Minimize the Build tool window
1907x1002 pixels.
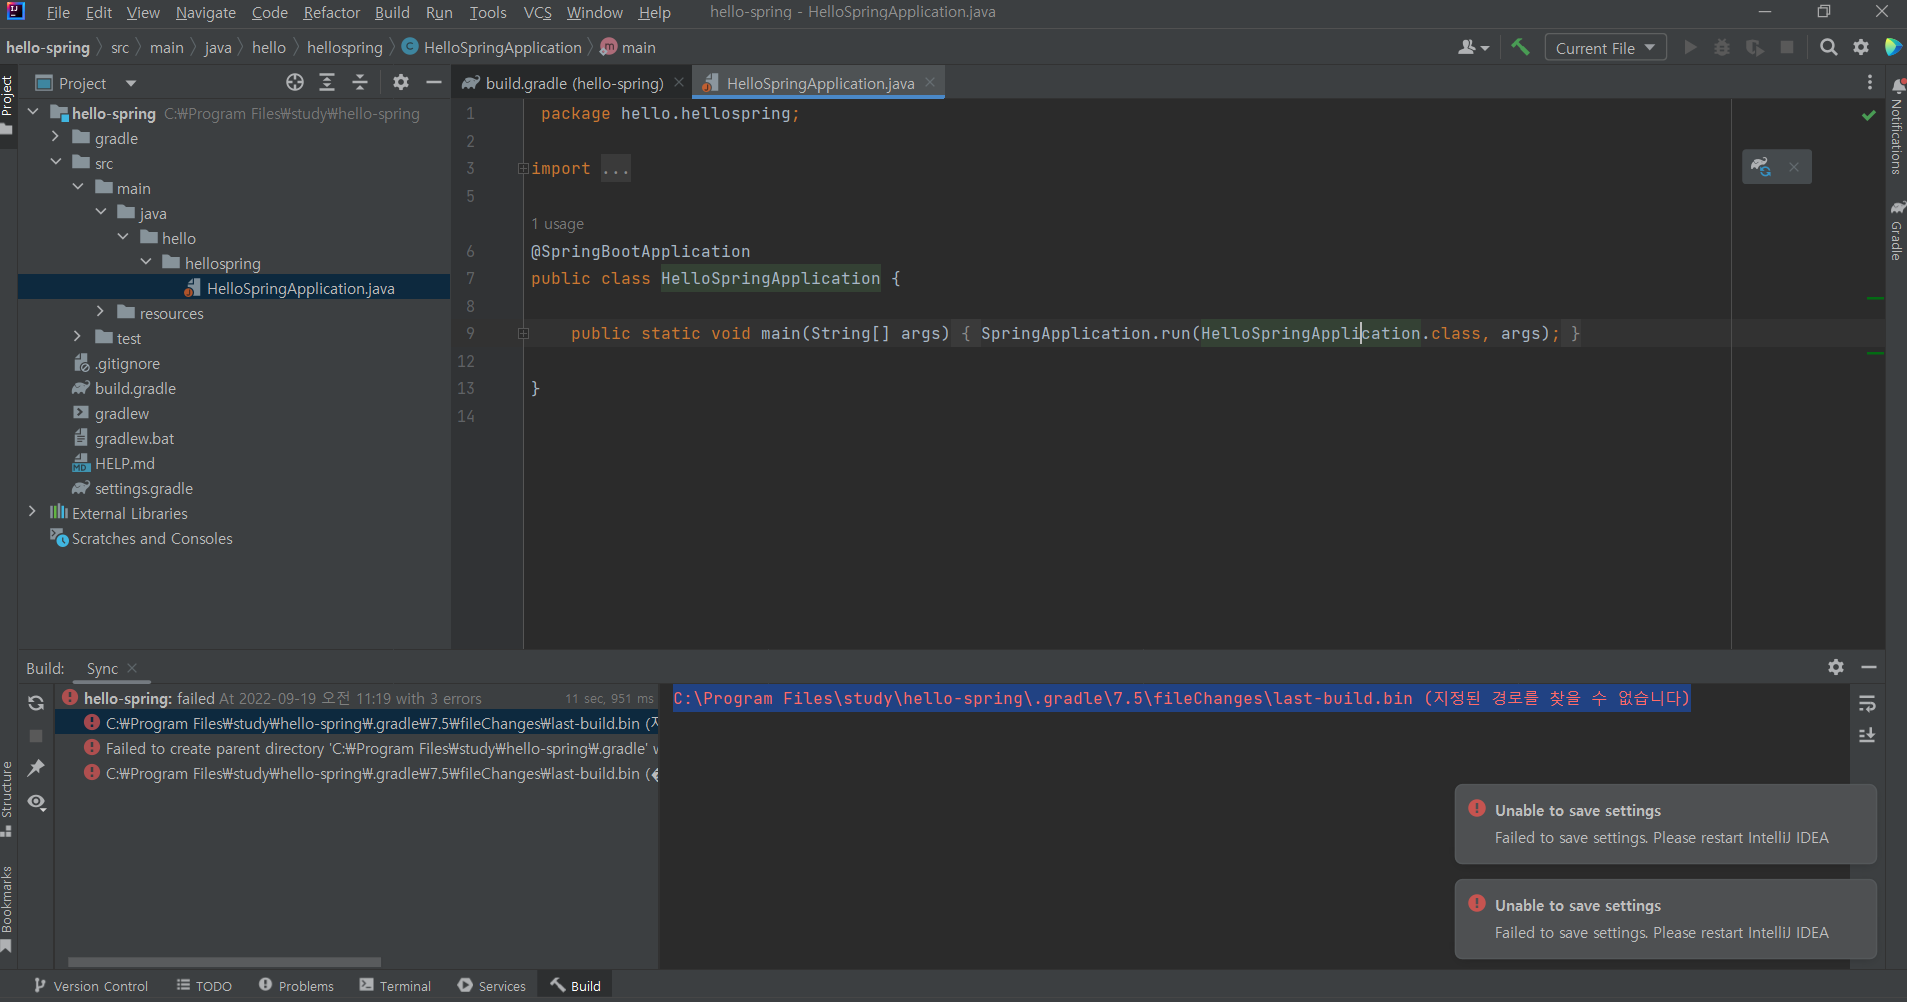tap(1869, 667)
